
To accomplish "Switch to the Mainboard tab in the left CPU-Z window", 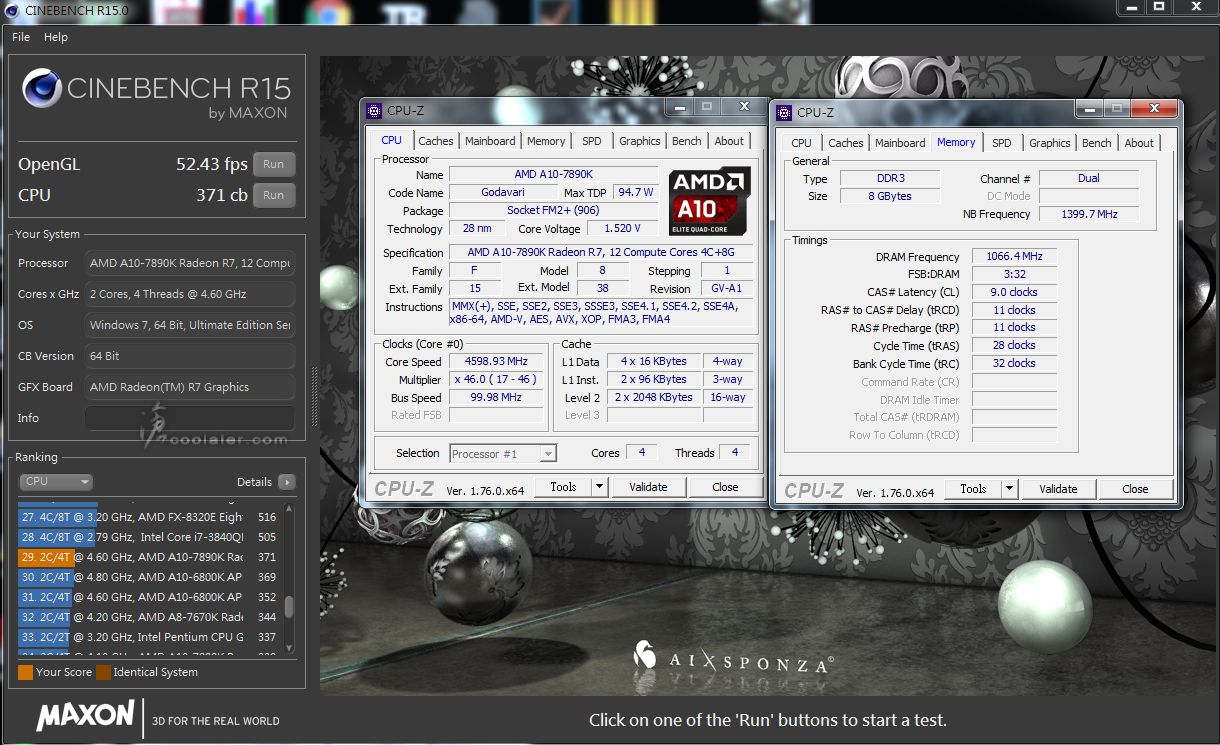I will click(490, 141).
